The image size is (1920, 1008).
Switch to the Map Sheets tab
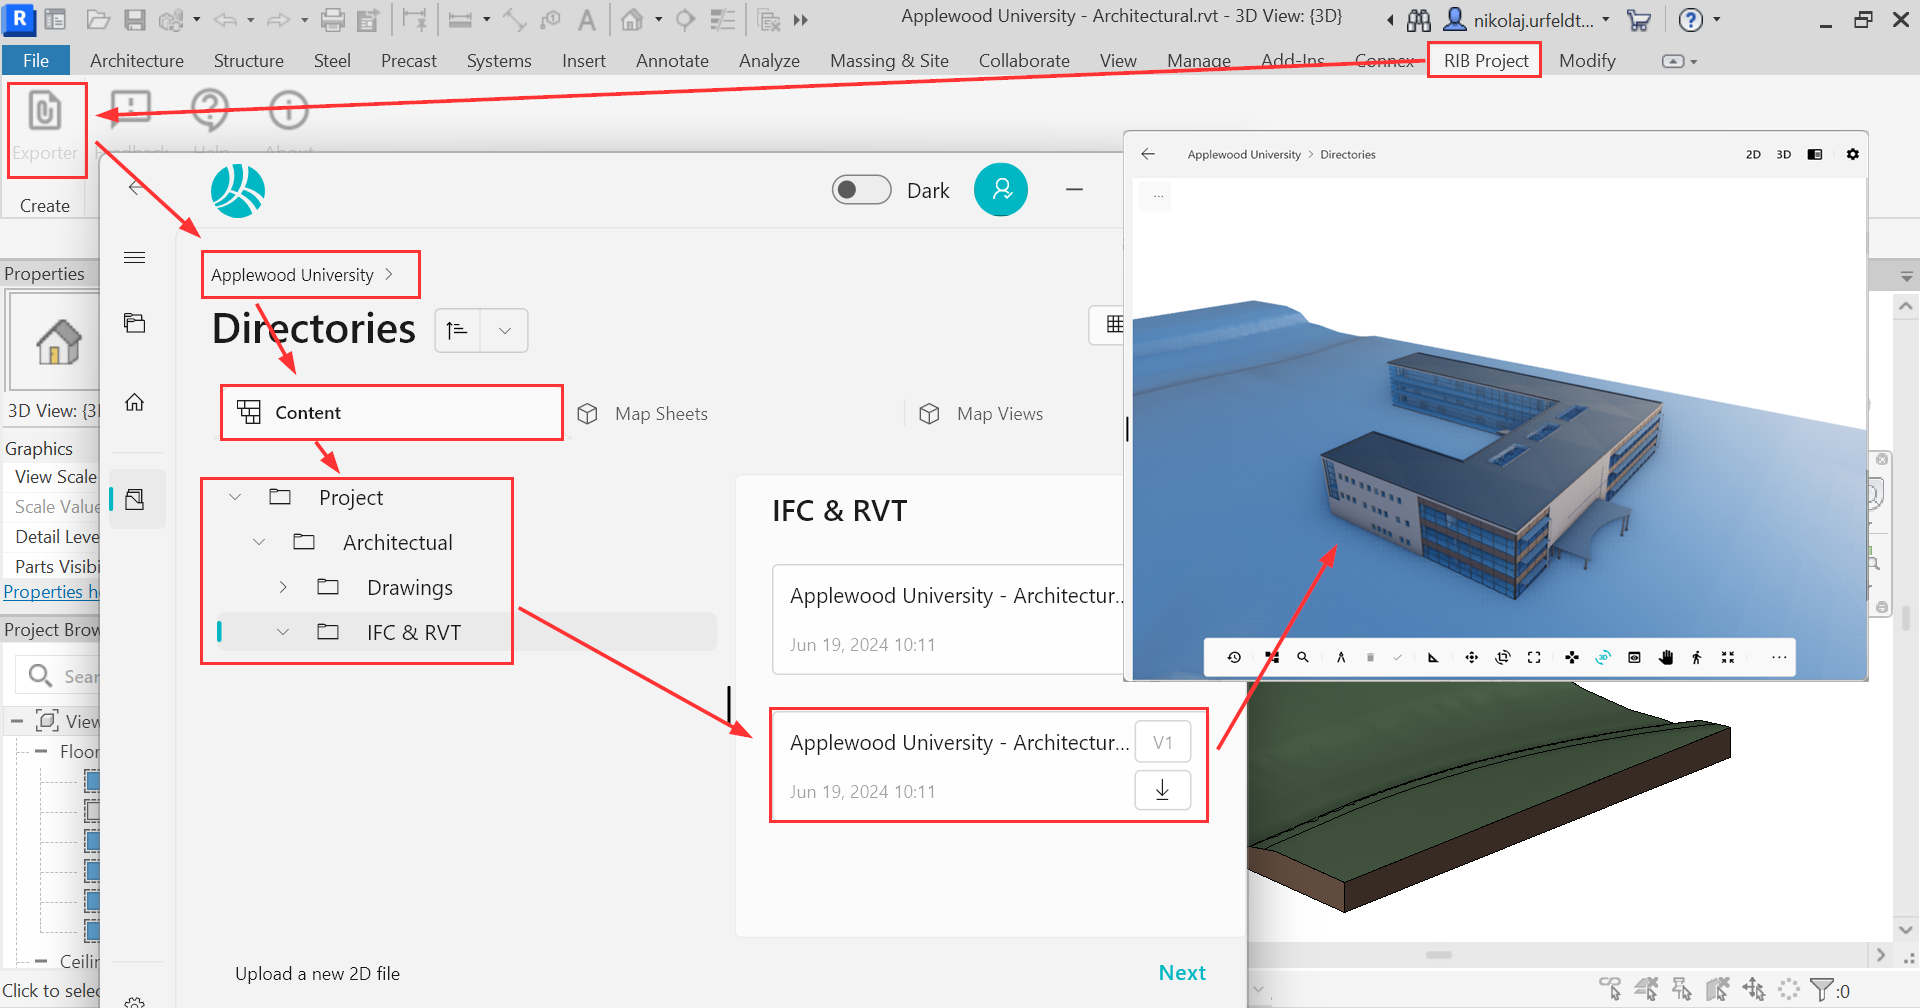[x=660, y=414]
